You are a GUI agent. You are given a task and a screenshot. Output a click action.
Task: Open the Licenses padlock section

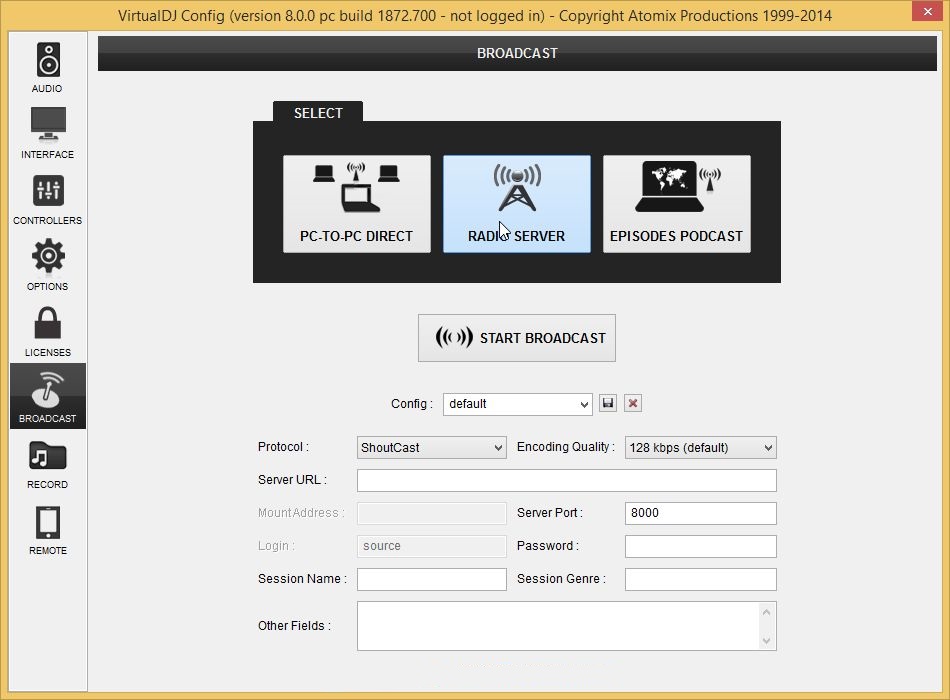tap(47, 331)
